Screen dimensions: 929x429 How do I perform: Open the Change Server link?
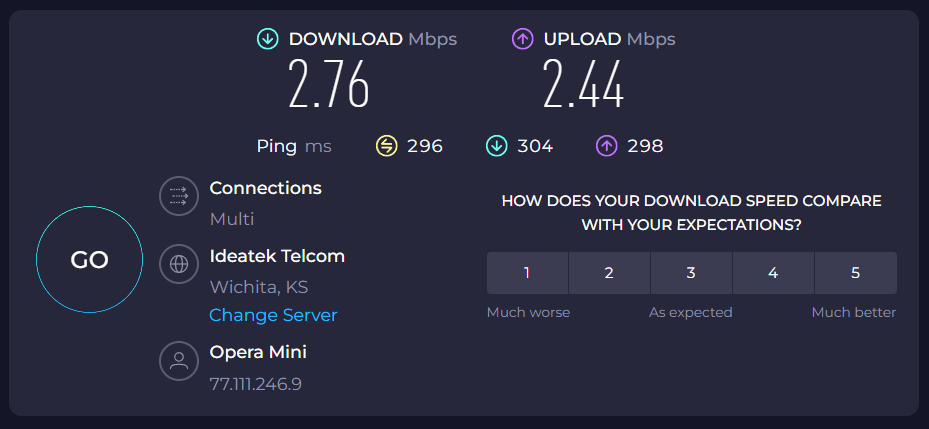coord(273,315)
